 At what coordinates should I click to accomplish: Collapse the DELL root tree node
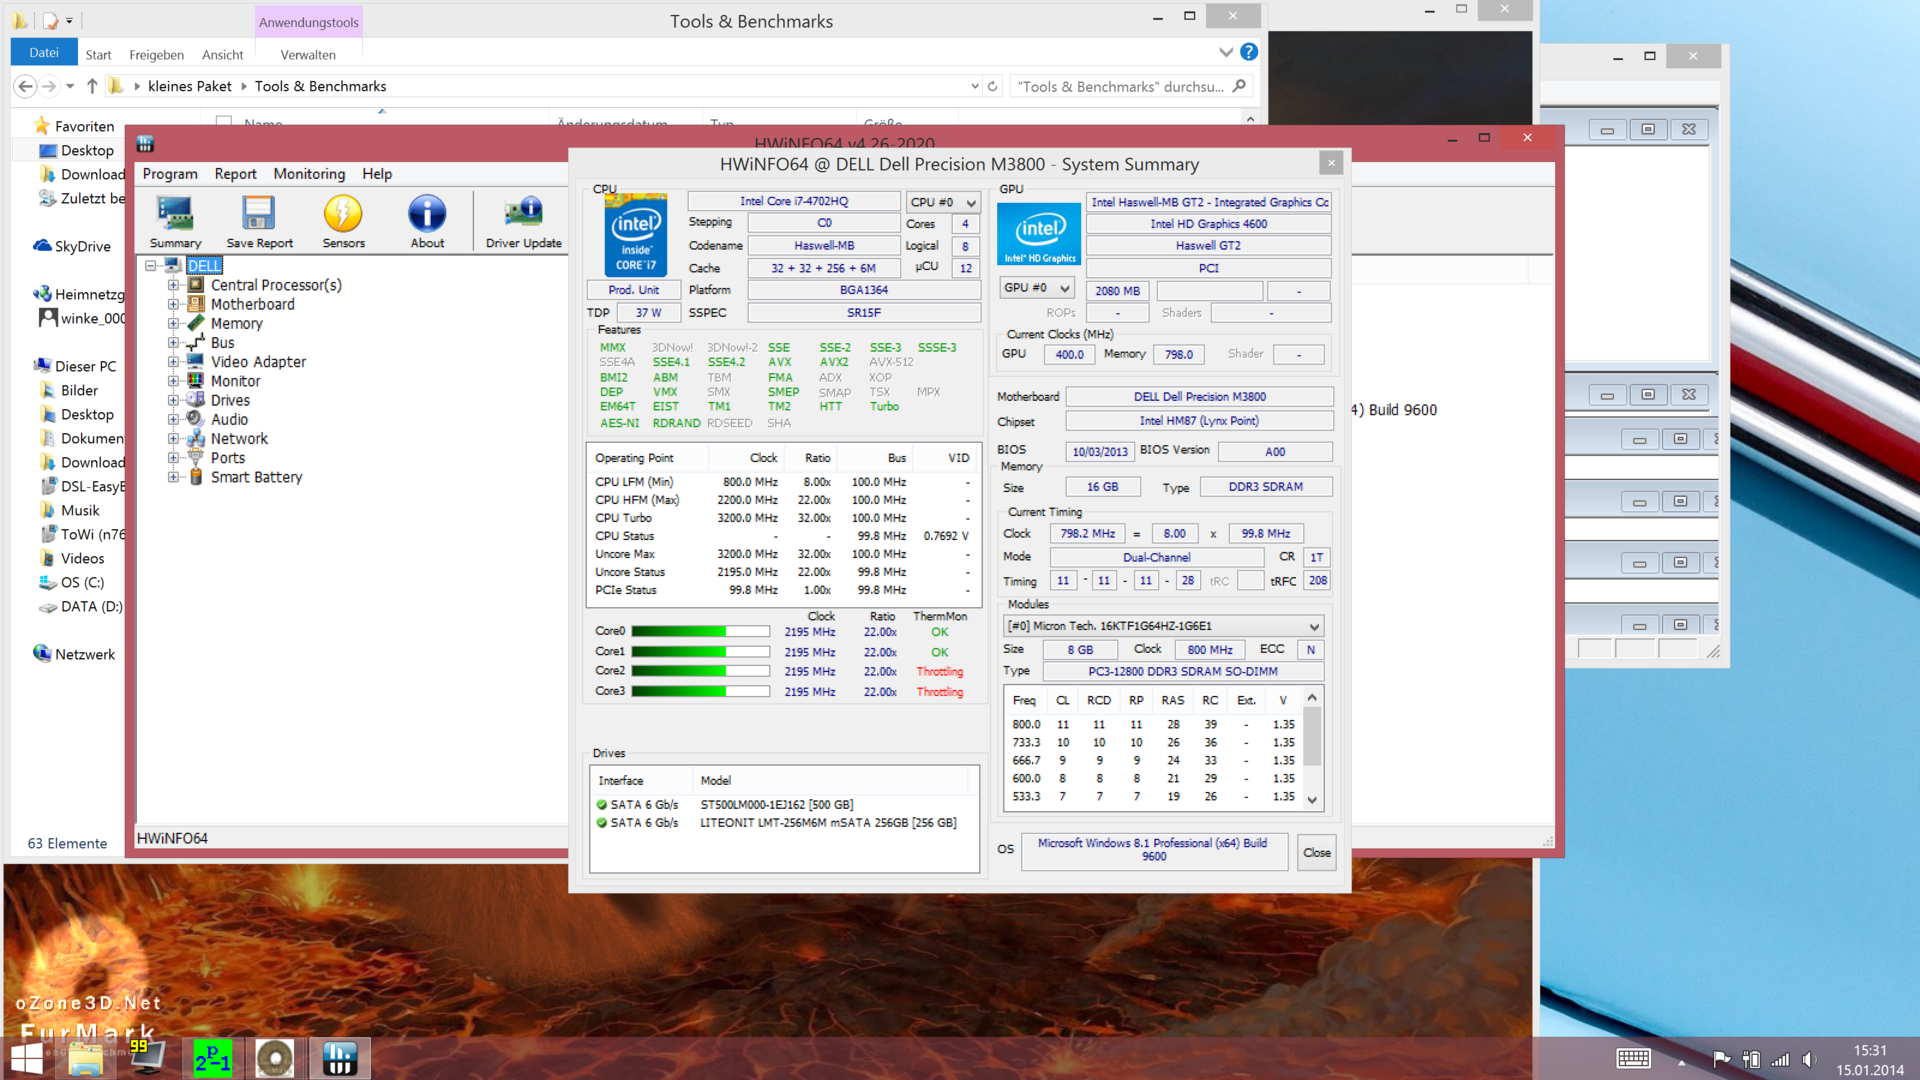pyautogui.click(x=150, y=266)
